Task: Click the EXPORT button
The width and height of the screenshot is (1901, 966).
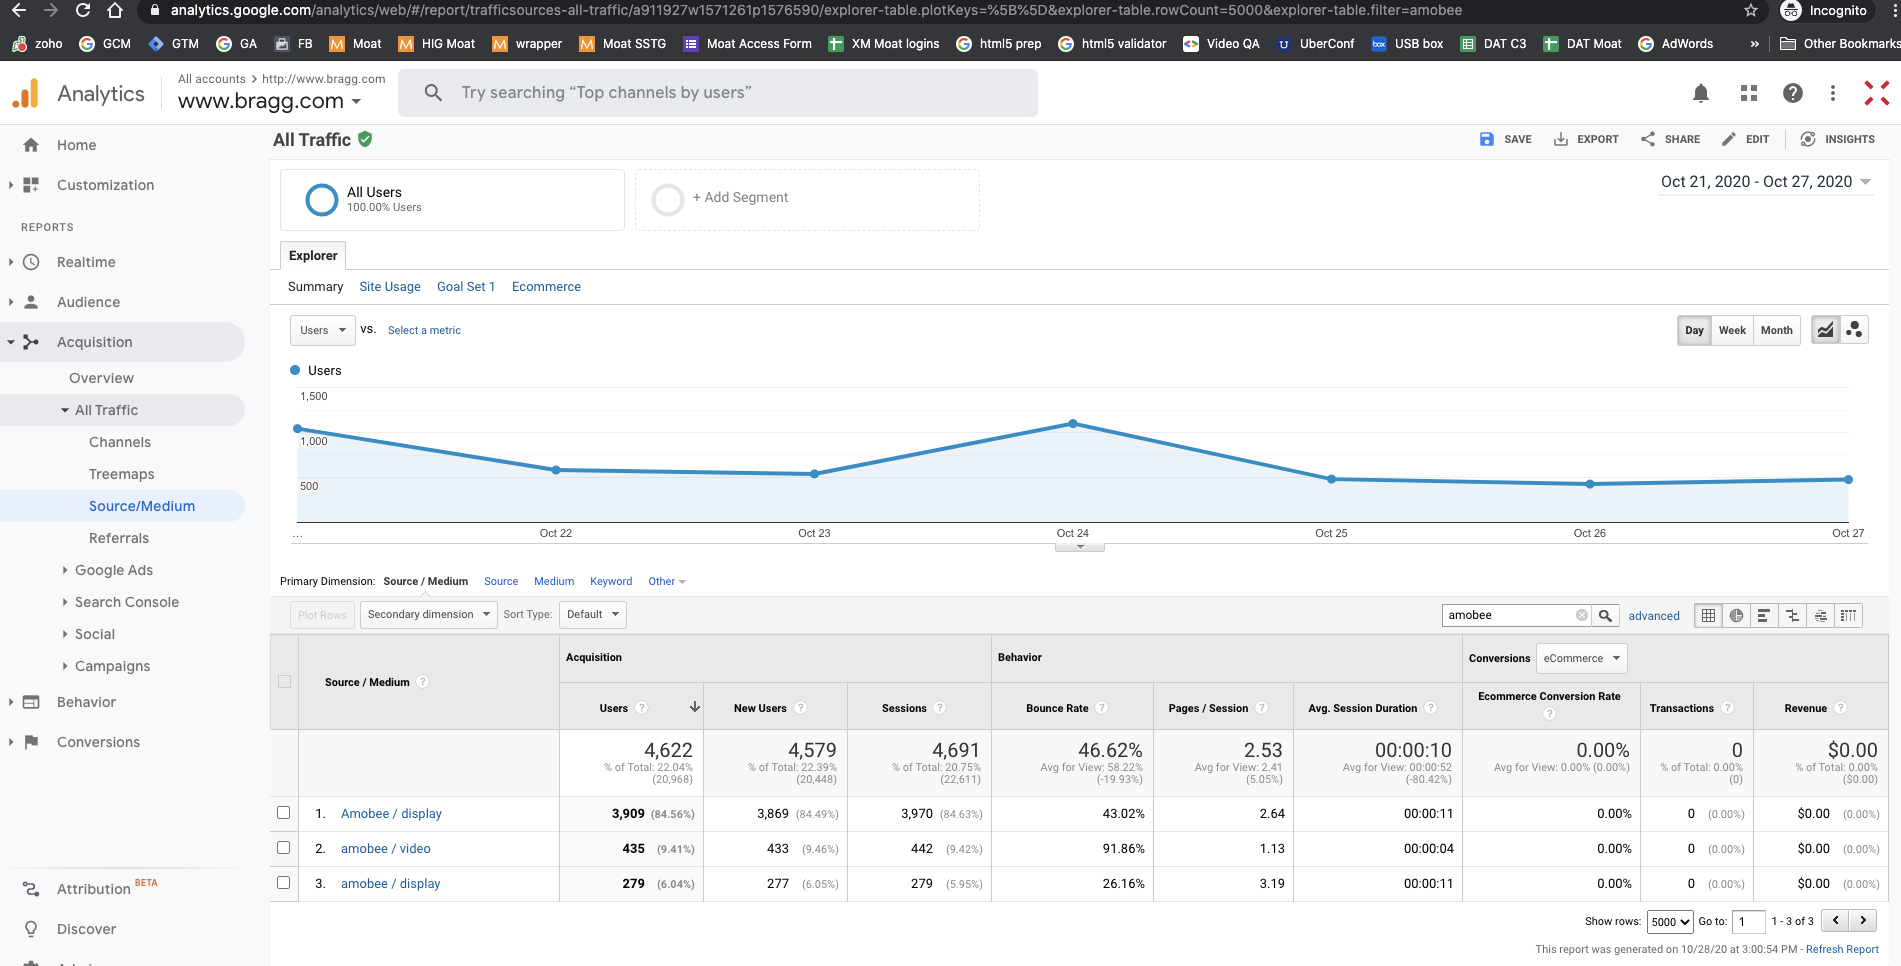Action: coord(1586,140)
